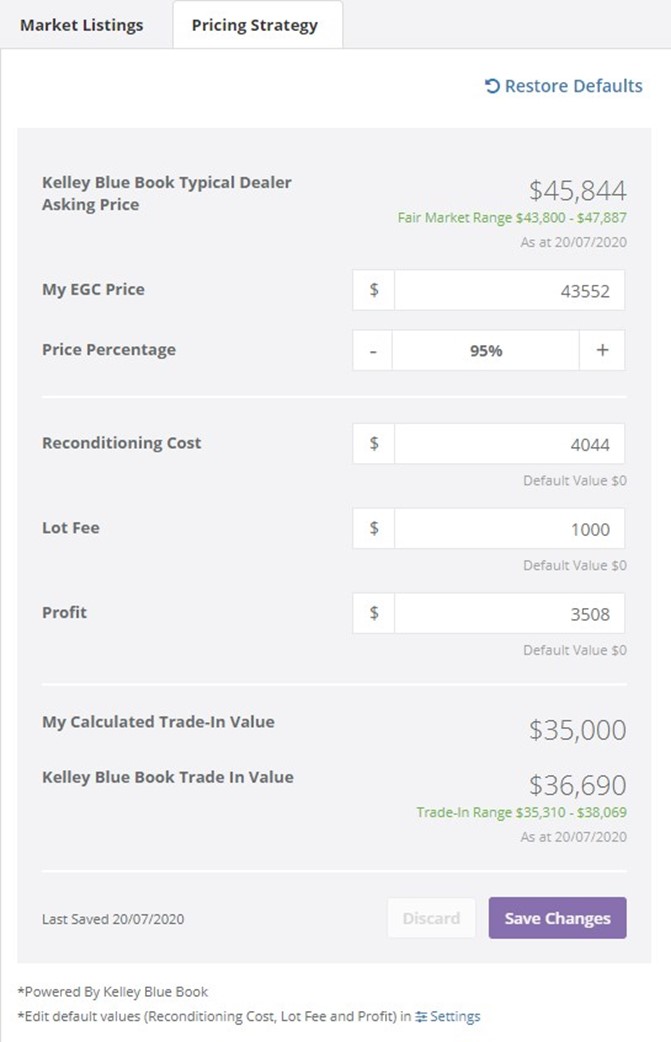Click the Restore Defaults circular arrow icon

click(x=492, y=86)
